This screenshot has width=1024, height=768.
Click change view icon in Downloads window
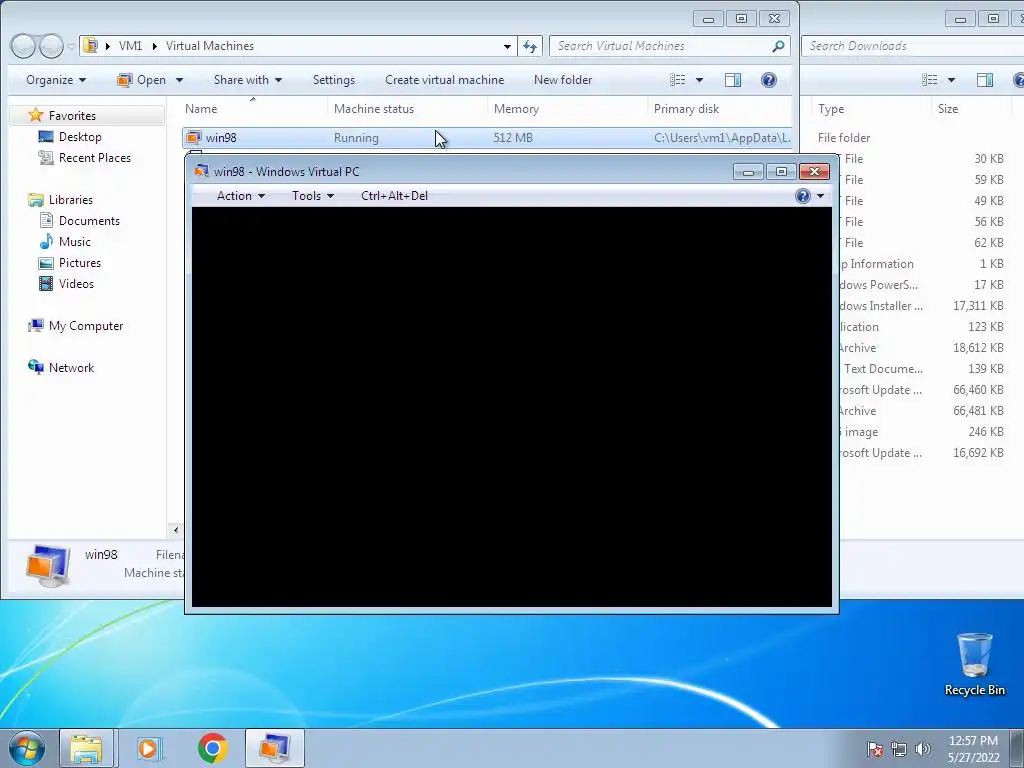pyautogui.click(x=930, y=80)
